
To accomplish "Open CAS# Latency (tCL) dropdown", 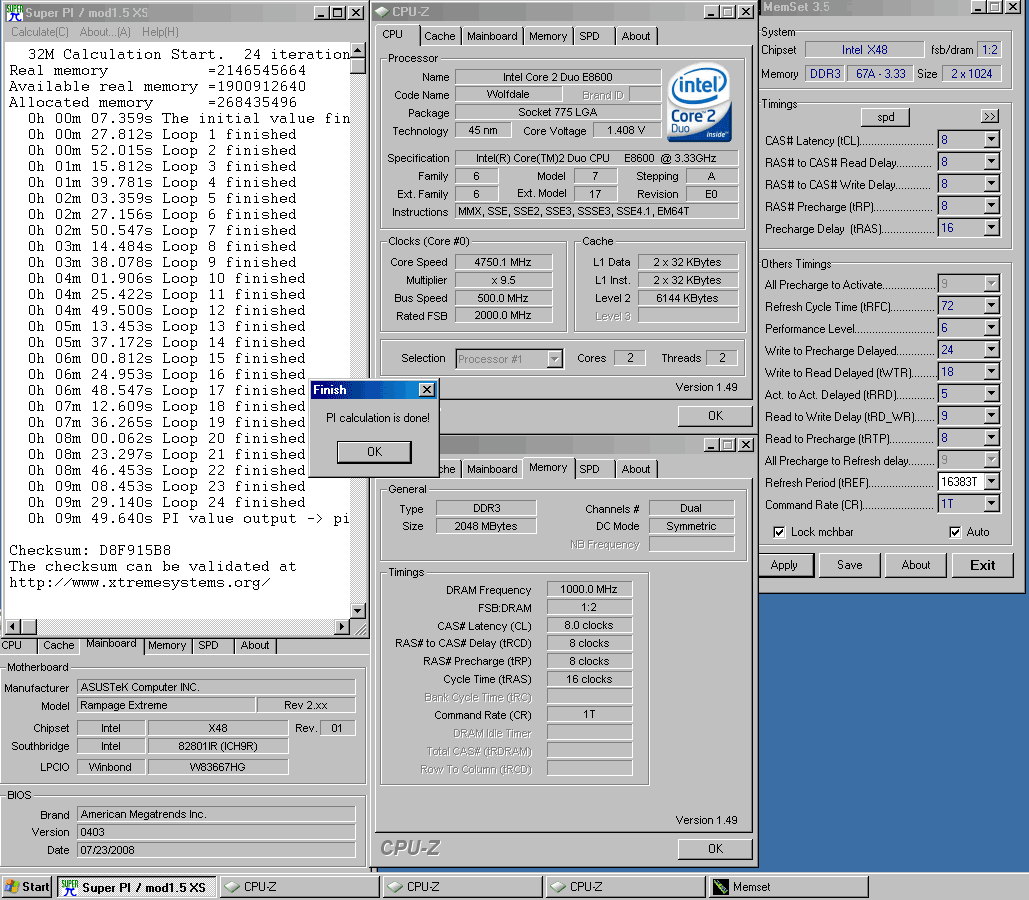I will point(992,139).
